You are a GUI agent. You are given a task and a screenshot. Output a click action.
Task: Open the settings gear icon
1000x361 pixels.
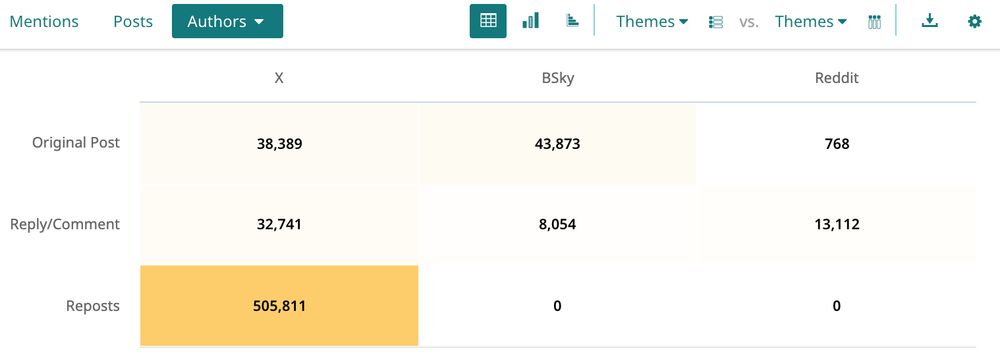click(x=974, y=22)
